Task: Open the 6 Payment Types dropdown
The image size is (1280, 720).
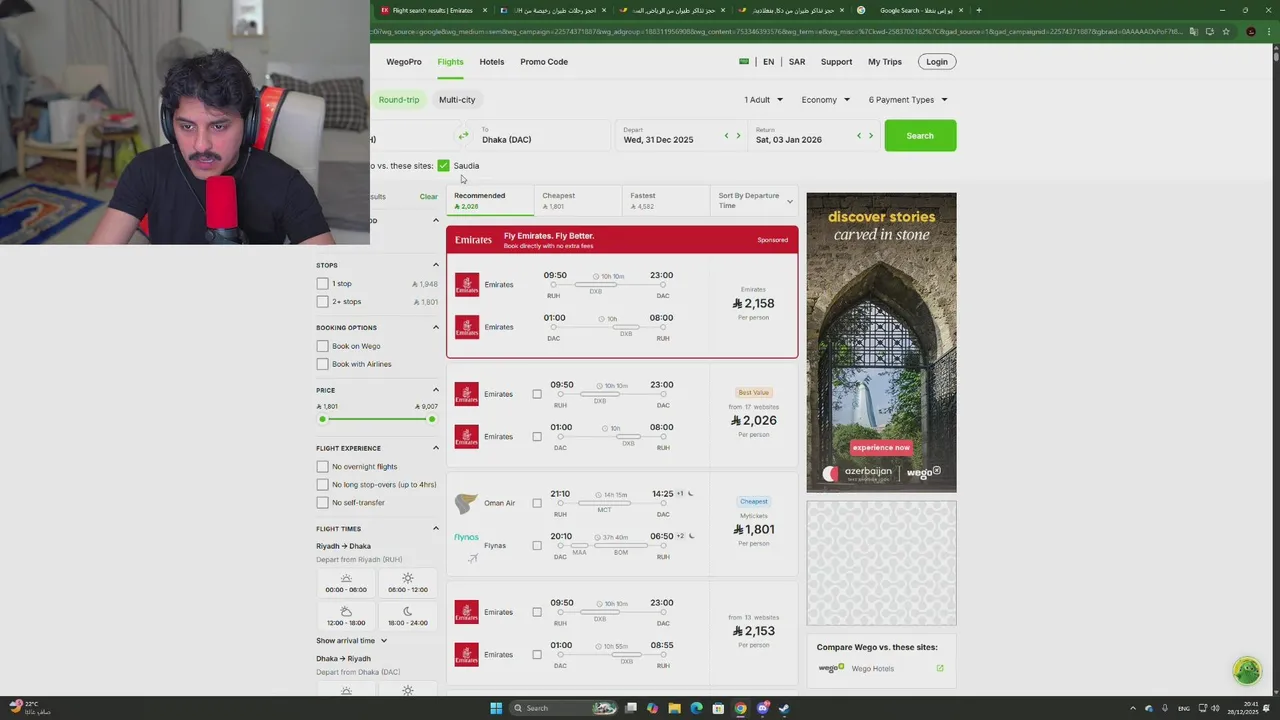Action: pos(908,99)
